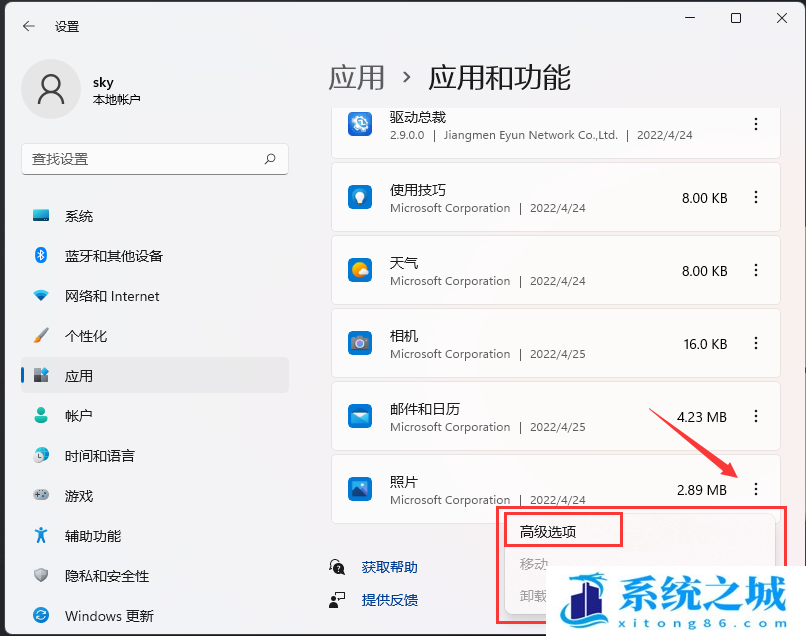Image resolution: width=806 pixels, height=636 pixels.
Task: Open the 提供反馈 link
Action: click(389, 600)
